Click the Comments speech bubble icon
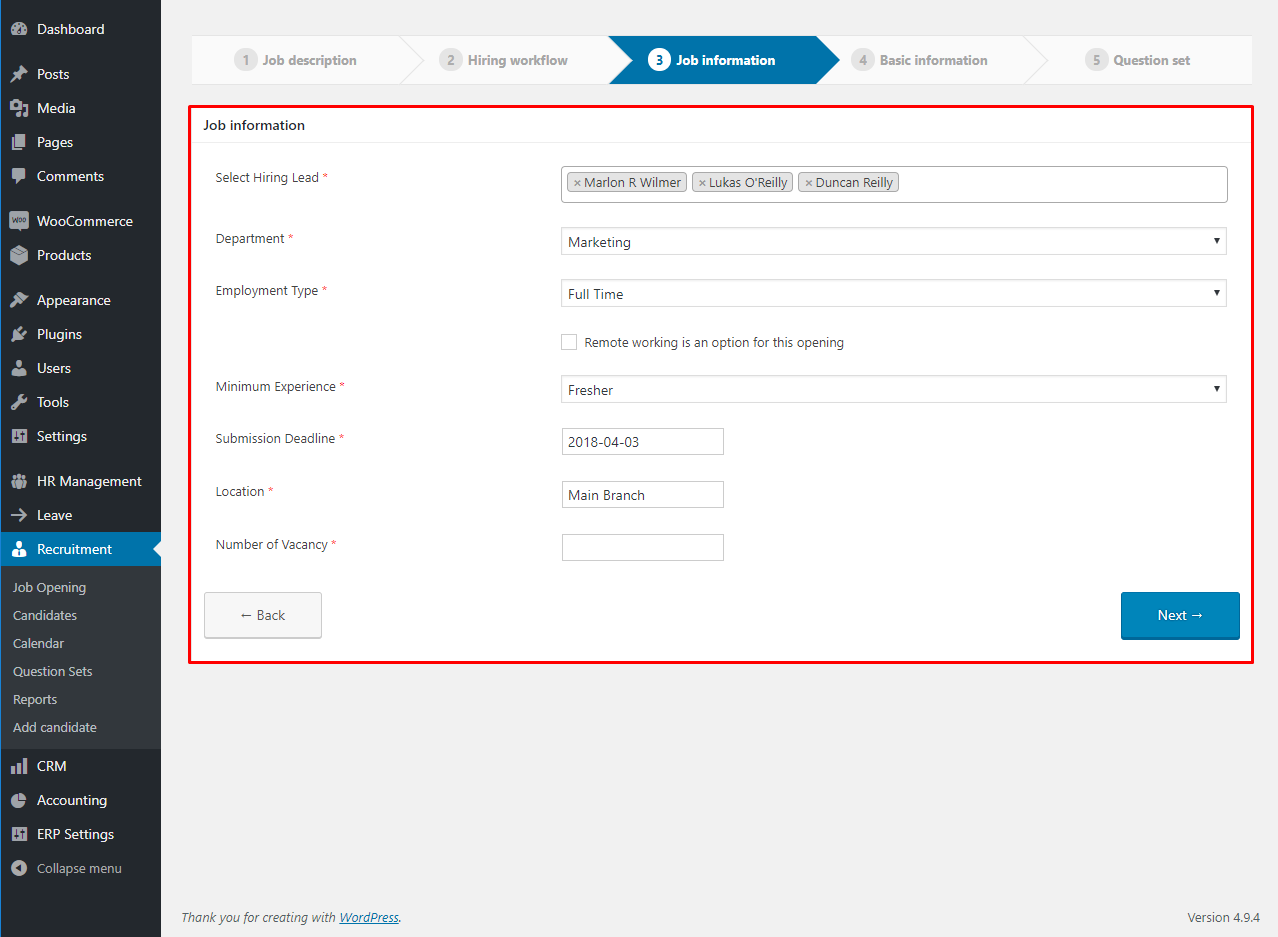 (19, 176)
